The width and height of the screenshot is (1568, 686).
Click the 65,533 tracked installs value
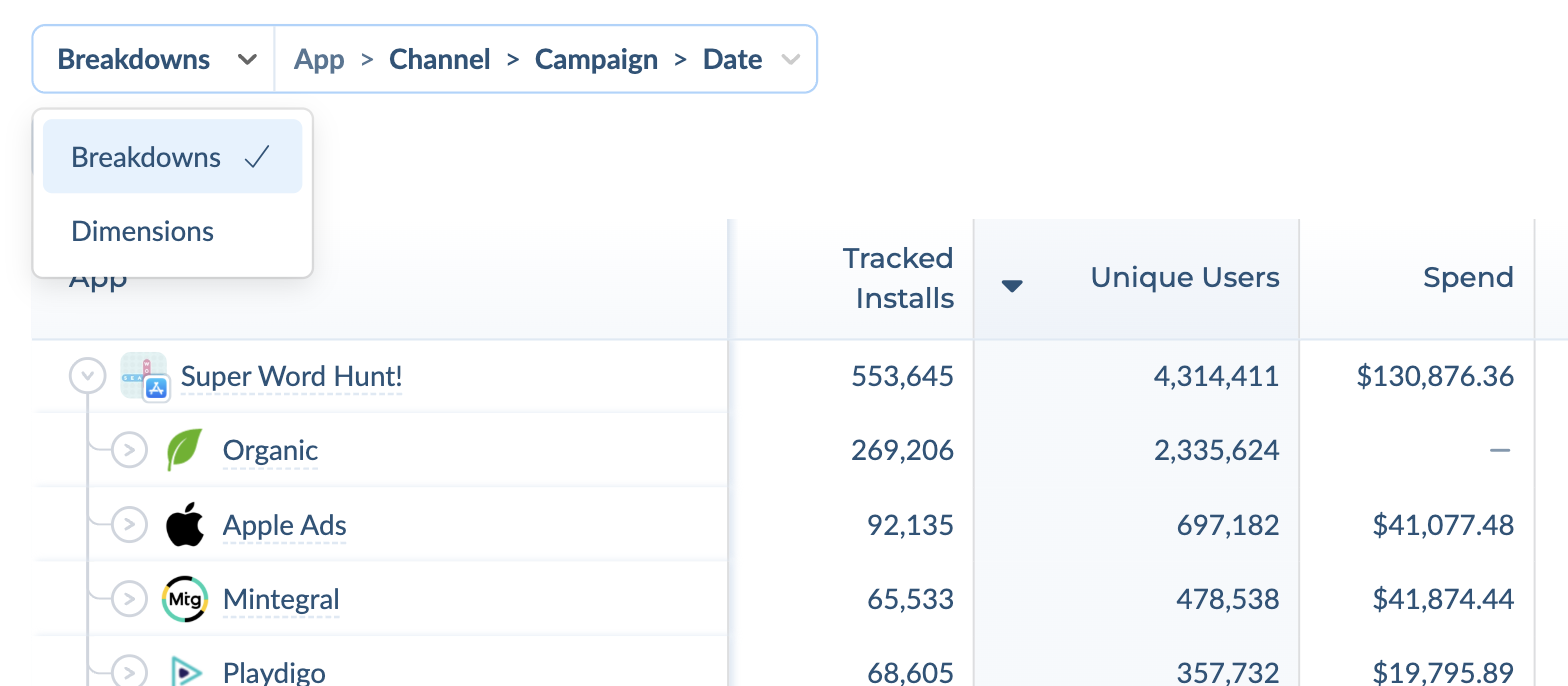coord(910,598)
